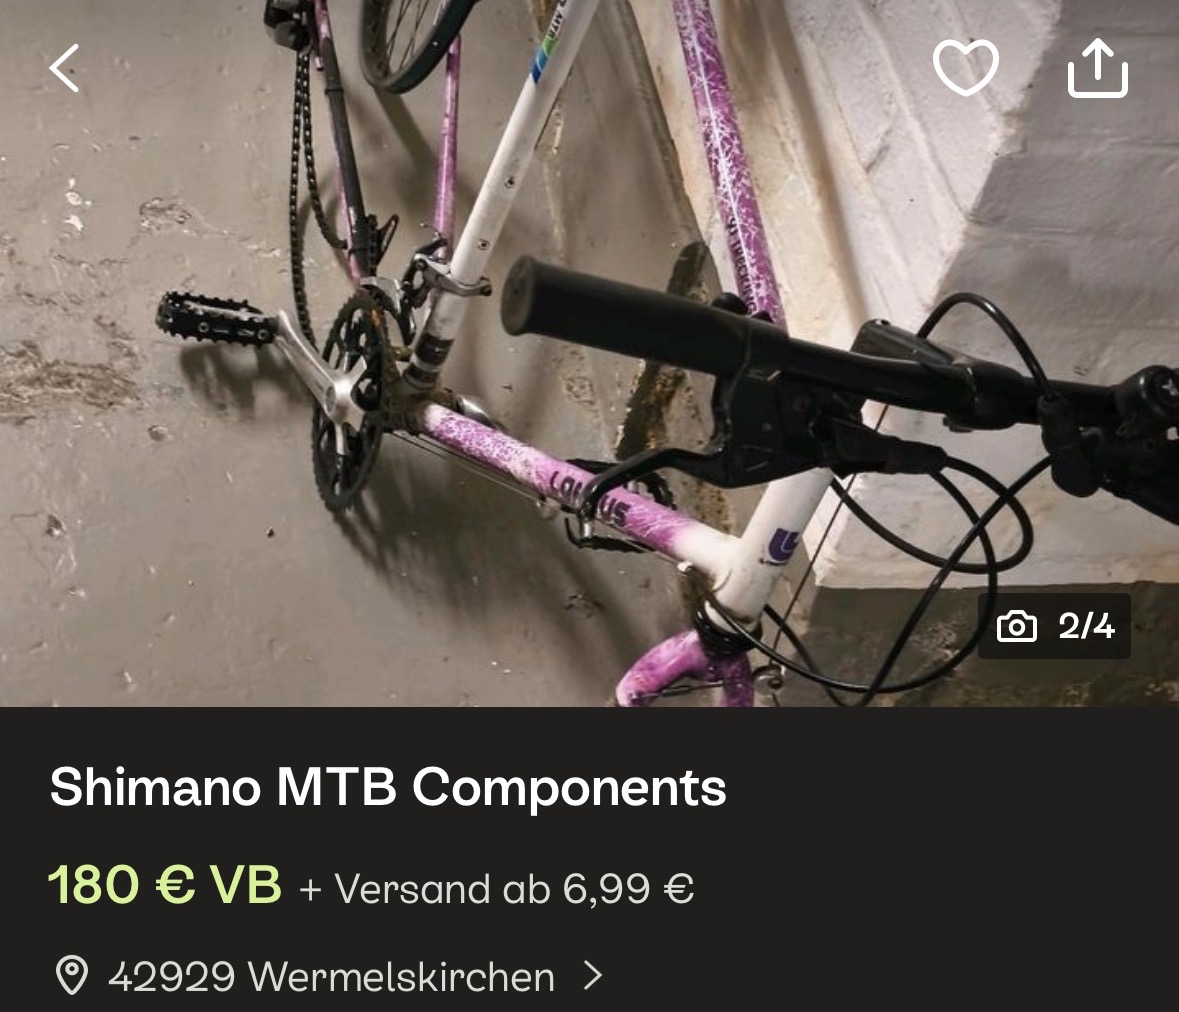
Task: Tap the camera icon in photo counter
Action: coord(1017,626)
